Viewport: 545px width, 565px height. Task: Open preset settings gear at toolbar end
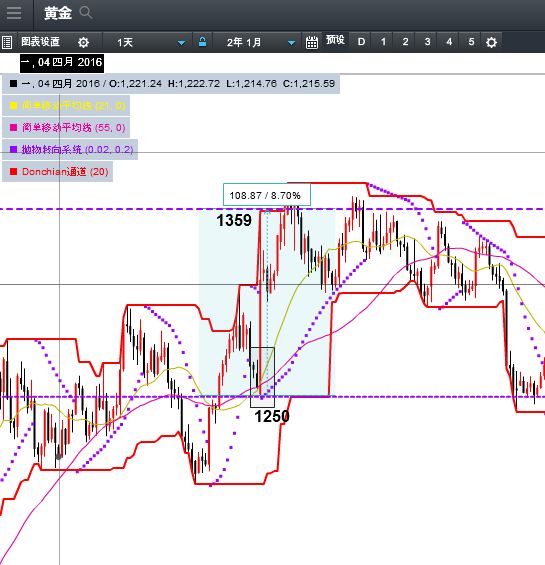pyautogui.click(x=491, y=43)
